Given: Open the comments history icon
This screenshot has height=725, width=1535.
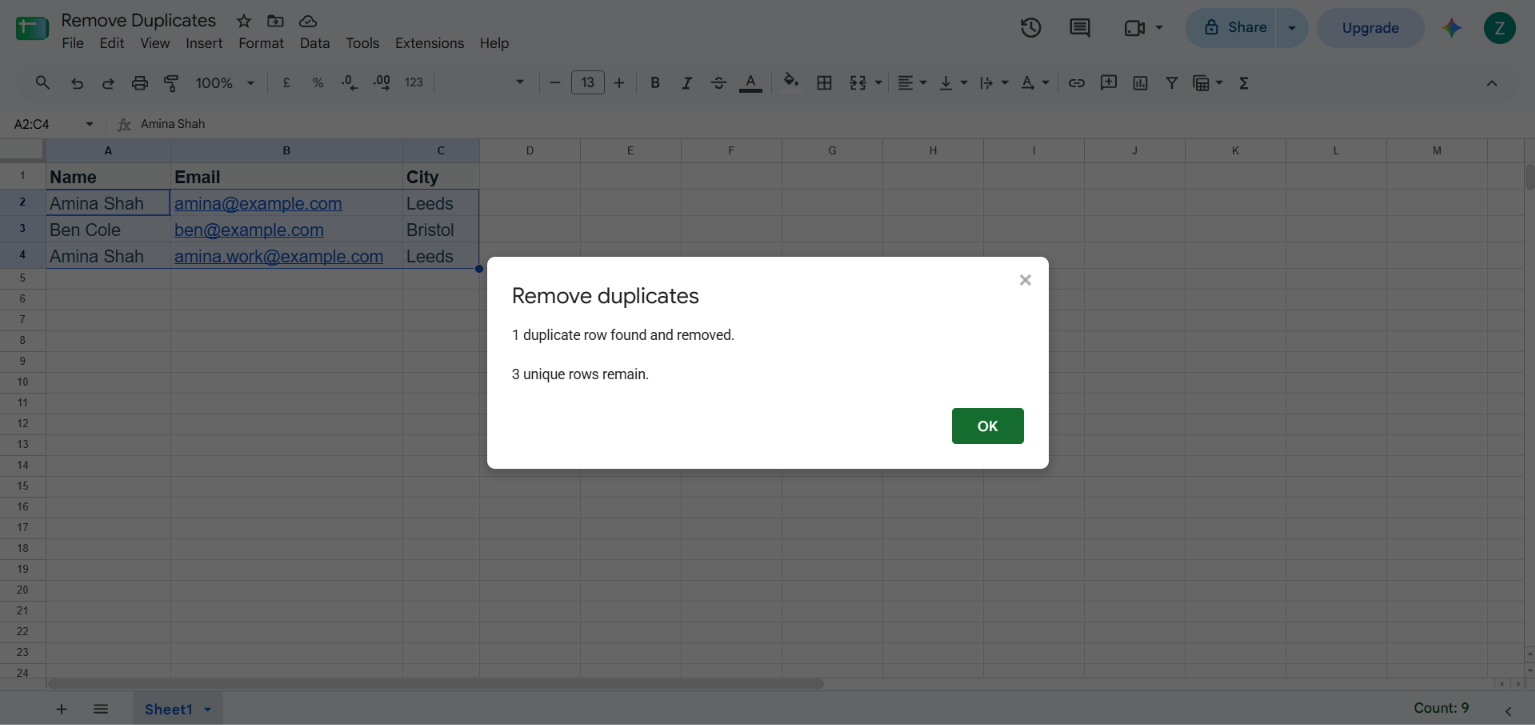Looking at the screenshot, I should click(x=1080, y=28).
